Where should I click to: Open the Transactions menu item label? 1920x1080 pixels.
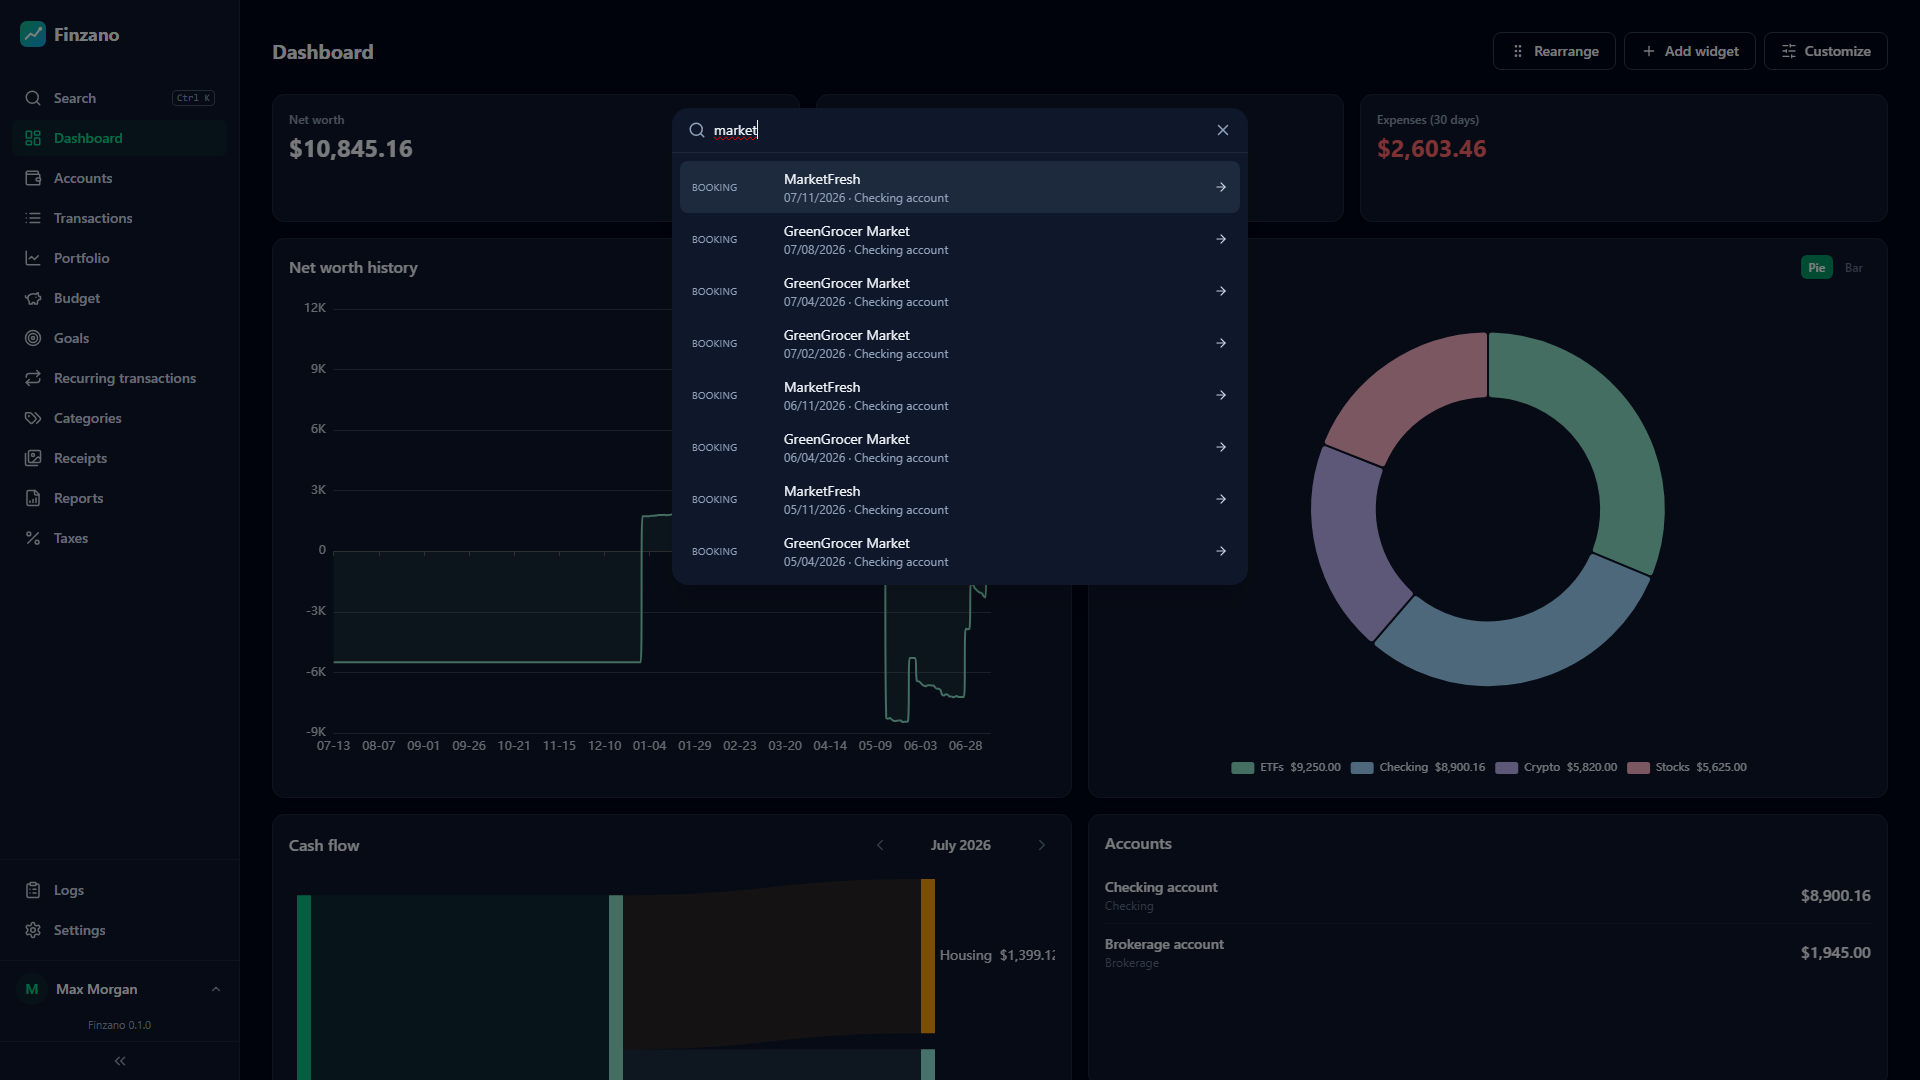point(93,218)
